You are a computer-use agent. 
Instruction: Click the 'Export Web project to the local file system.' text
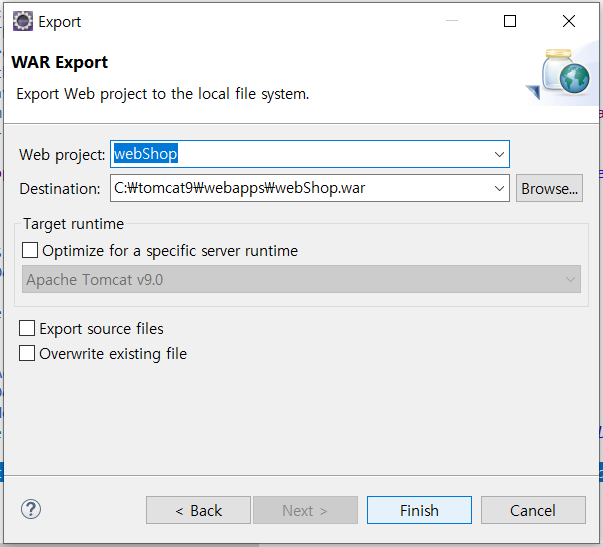click(163, 94)
